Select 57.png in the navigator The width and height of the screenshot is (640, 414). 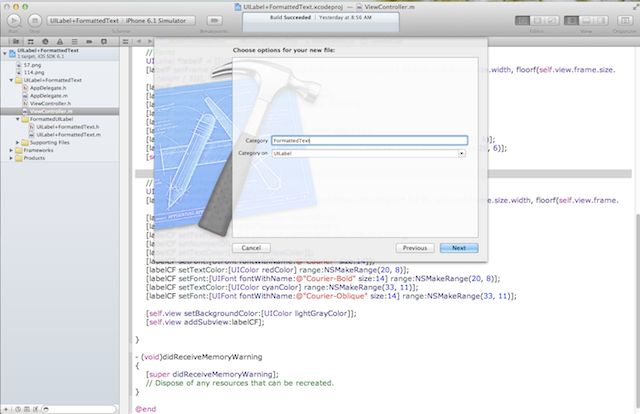point(32,65)
